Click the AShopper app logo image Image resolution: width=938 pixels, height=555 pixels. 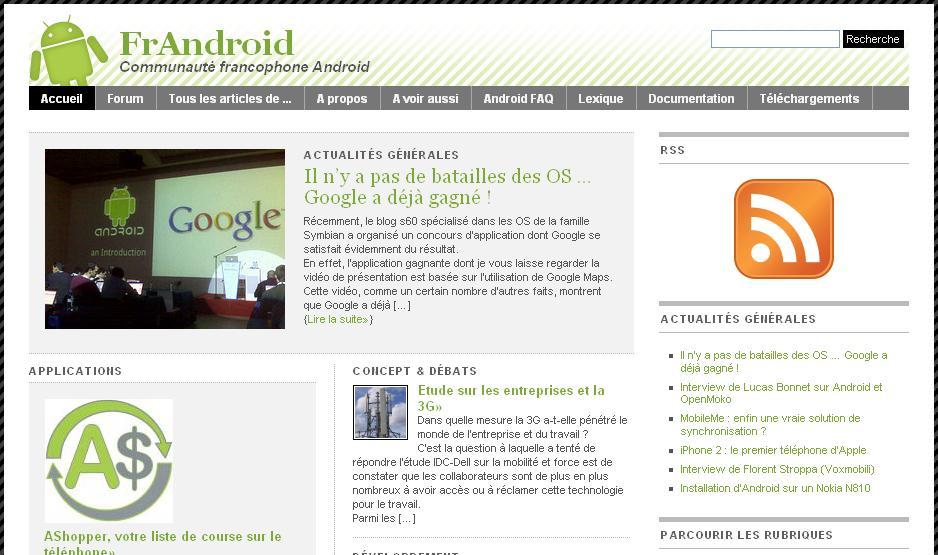click(x=109, y=461)
